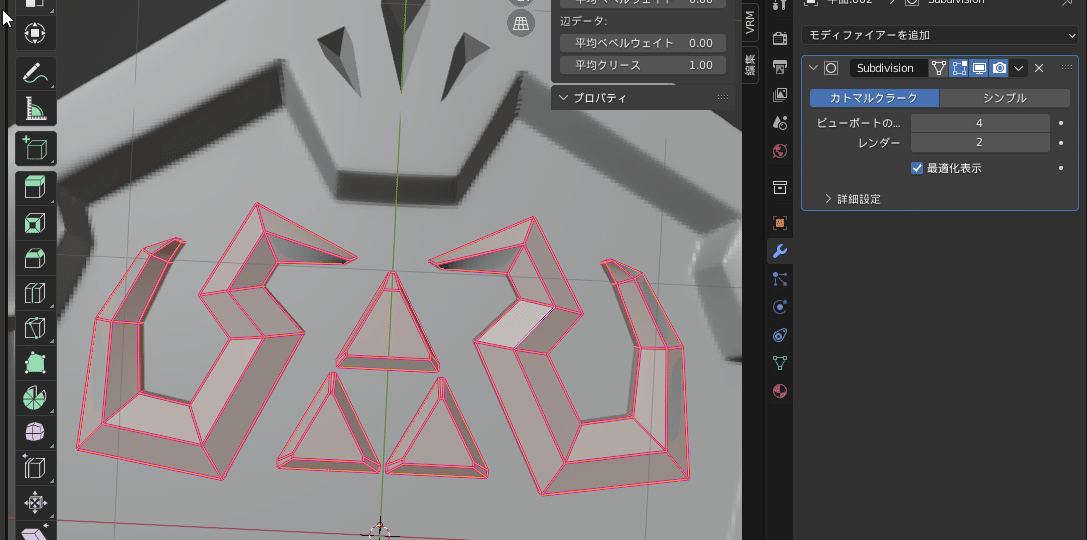Select the Knife tool
Viewport: 1087px width, 540px height.
tap(35, 328)
